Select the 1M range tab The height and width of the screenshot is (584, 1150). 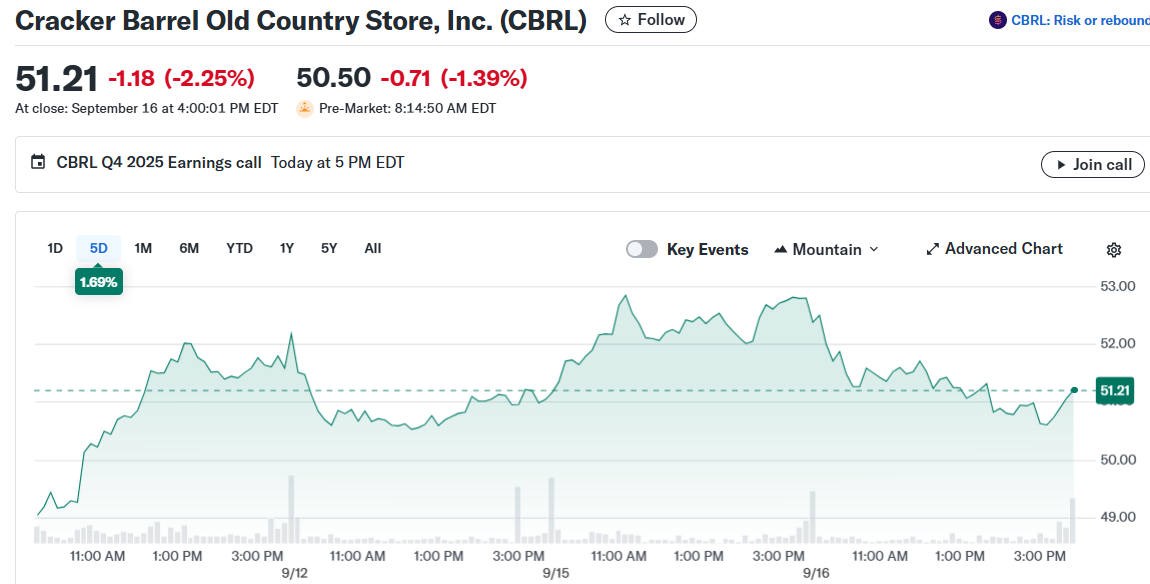pos(143,249)
